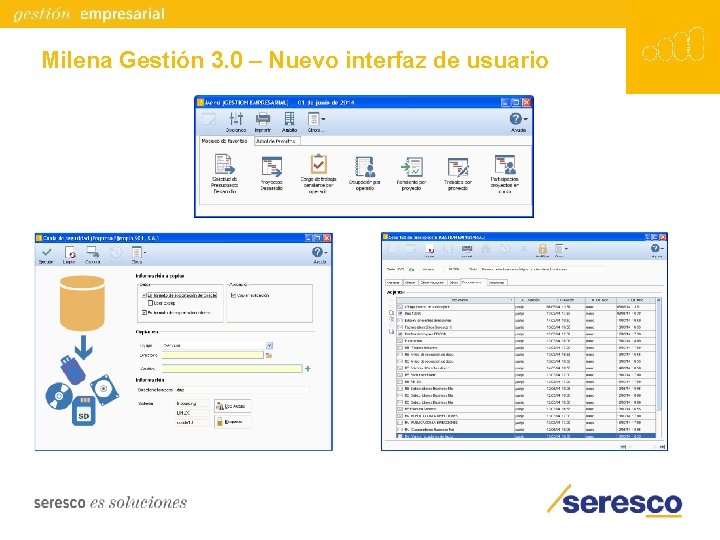Toggle the first checkbox in Datos group
The height and width of the screenshot is (540, 720).
[x=145, y=295]
